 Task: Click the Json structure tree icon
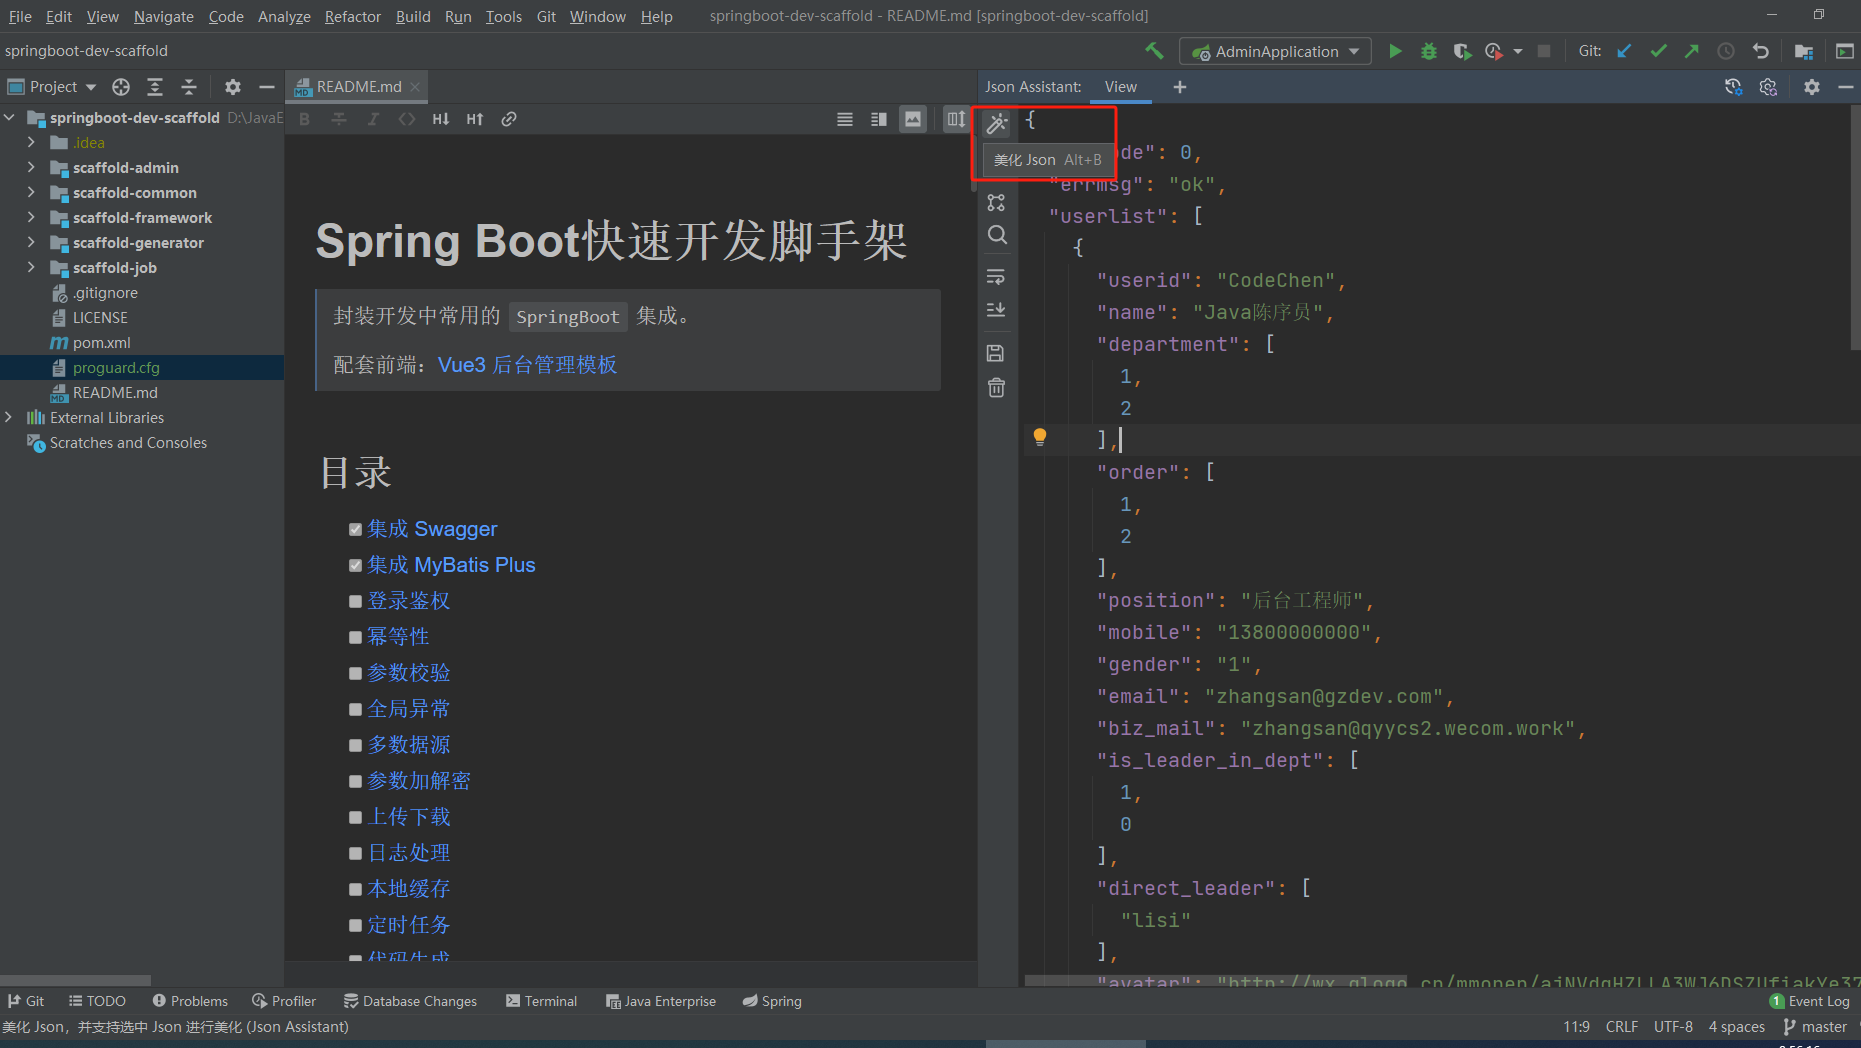coord(996,202)
